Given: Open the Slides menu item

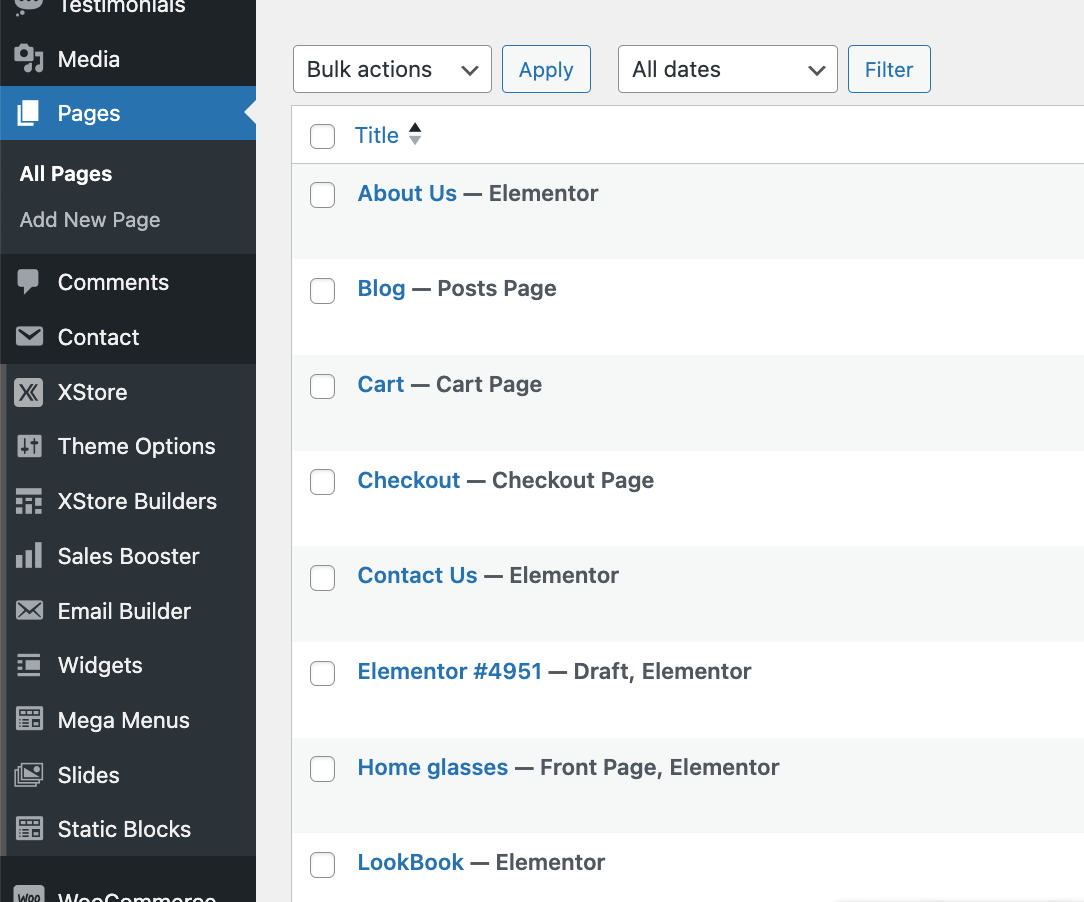Looking at the screenshot, I should [128, 774].
